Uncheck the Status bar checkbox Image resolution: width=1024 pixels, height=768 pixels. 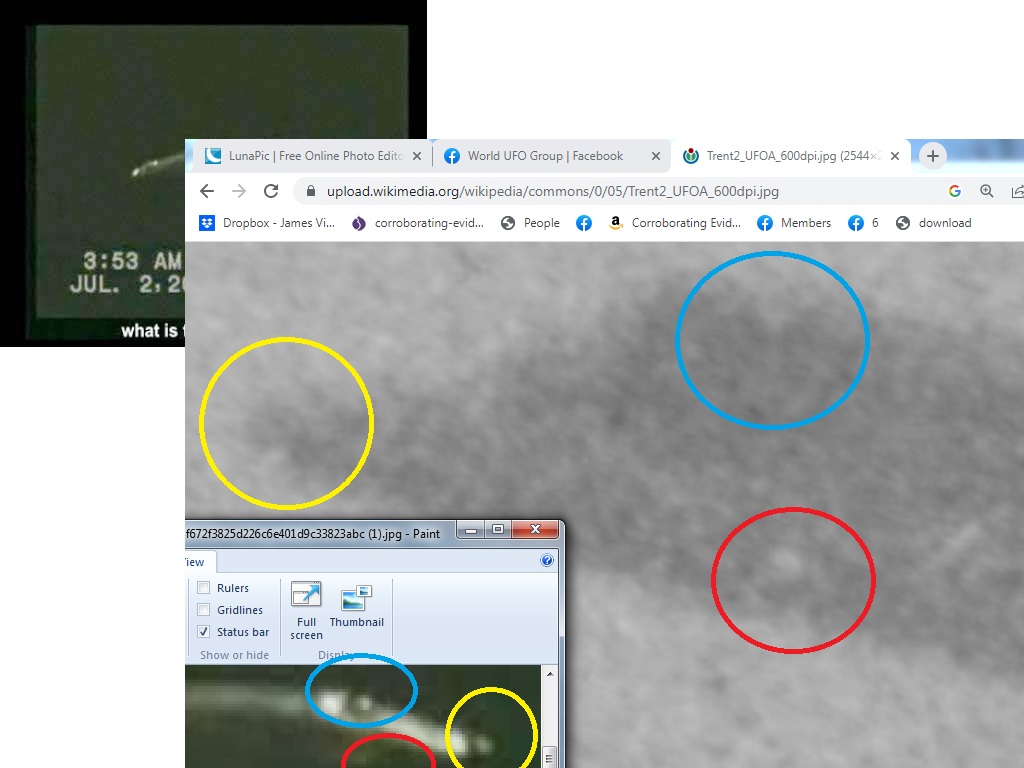pyautogui.click(x=204, y=632)
